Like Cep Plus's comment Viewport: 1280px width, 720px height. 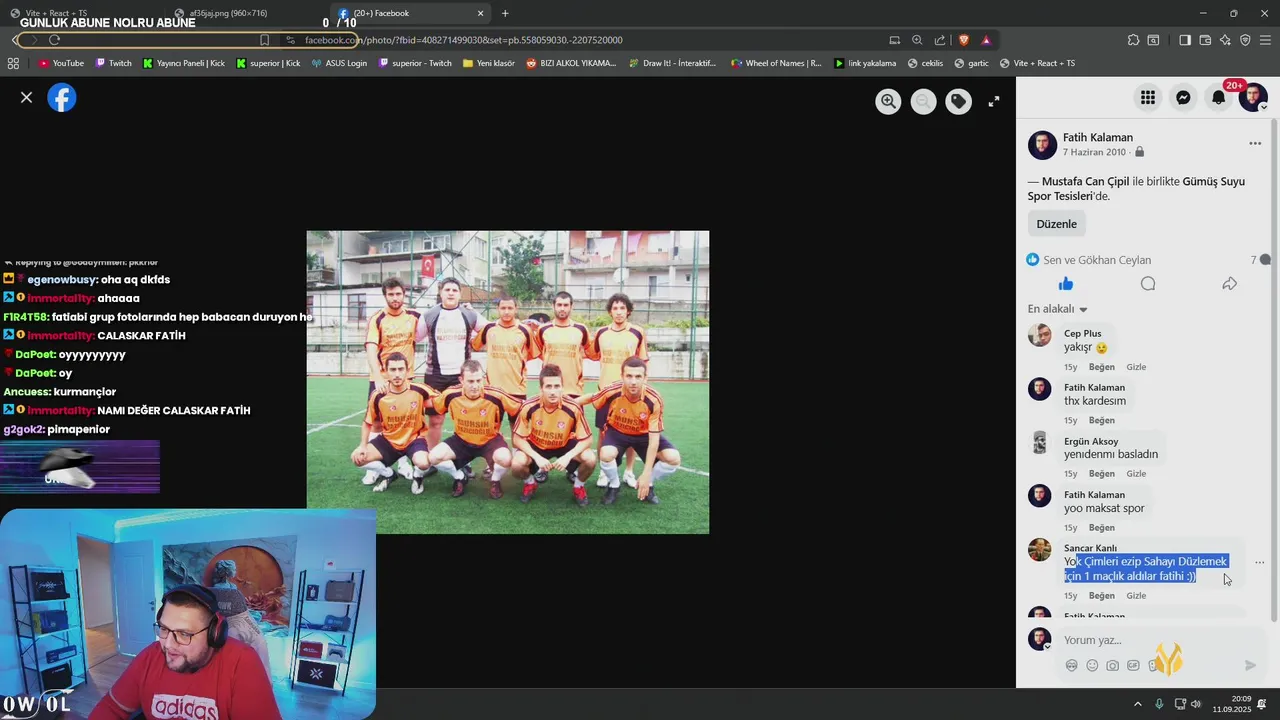[x=1101, y=367]
